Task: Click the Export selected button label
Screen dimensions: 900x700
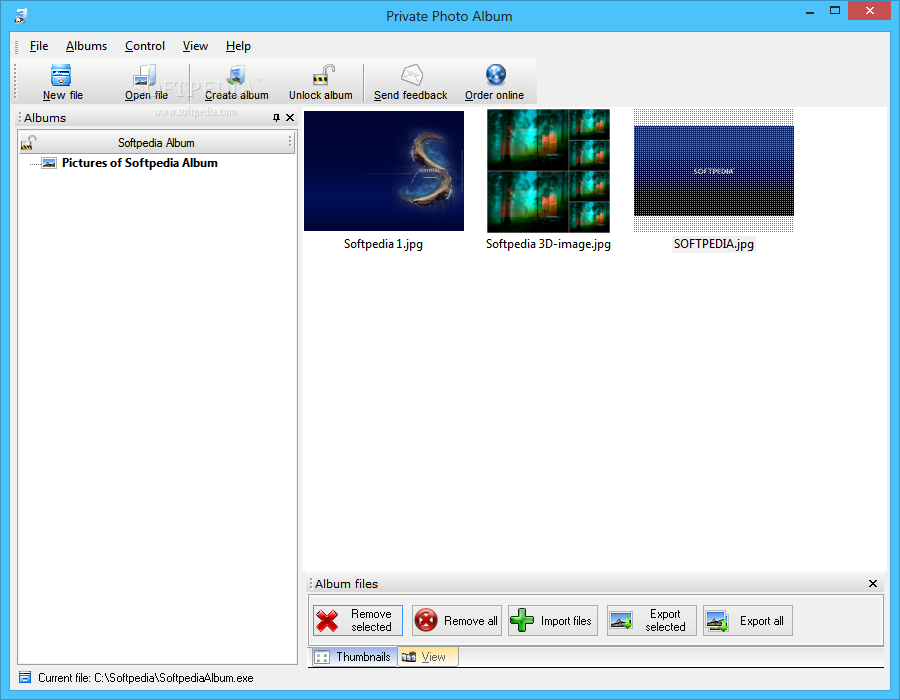Action: (x=665, y=621)
